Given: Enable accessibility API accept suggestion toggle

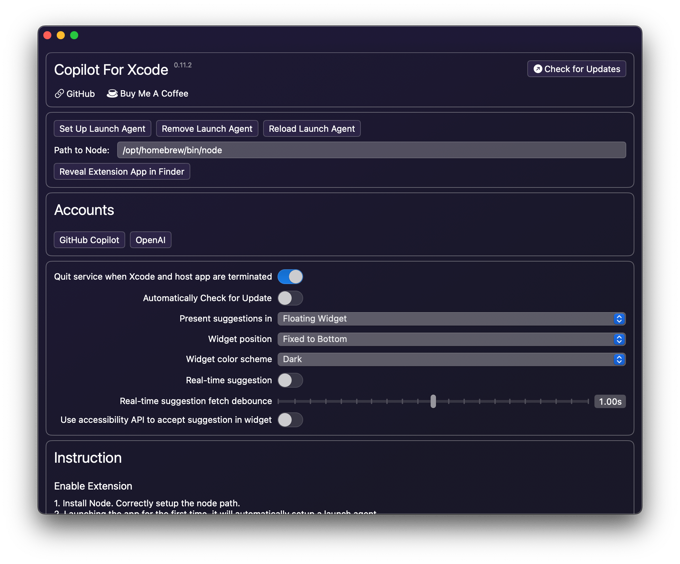Looking at the screenshot, I should pyautogui.click(x=290, y=420).
